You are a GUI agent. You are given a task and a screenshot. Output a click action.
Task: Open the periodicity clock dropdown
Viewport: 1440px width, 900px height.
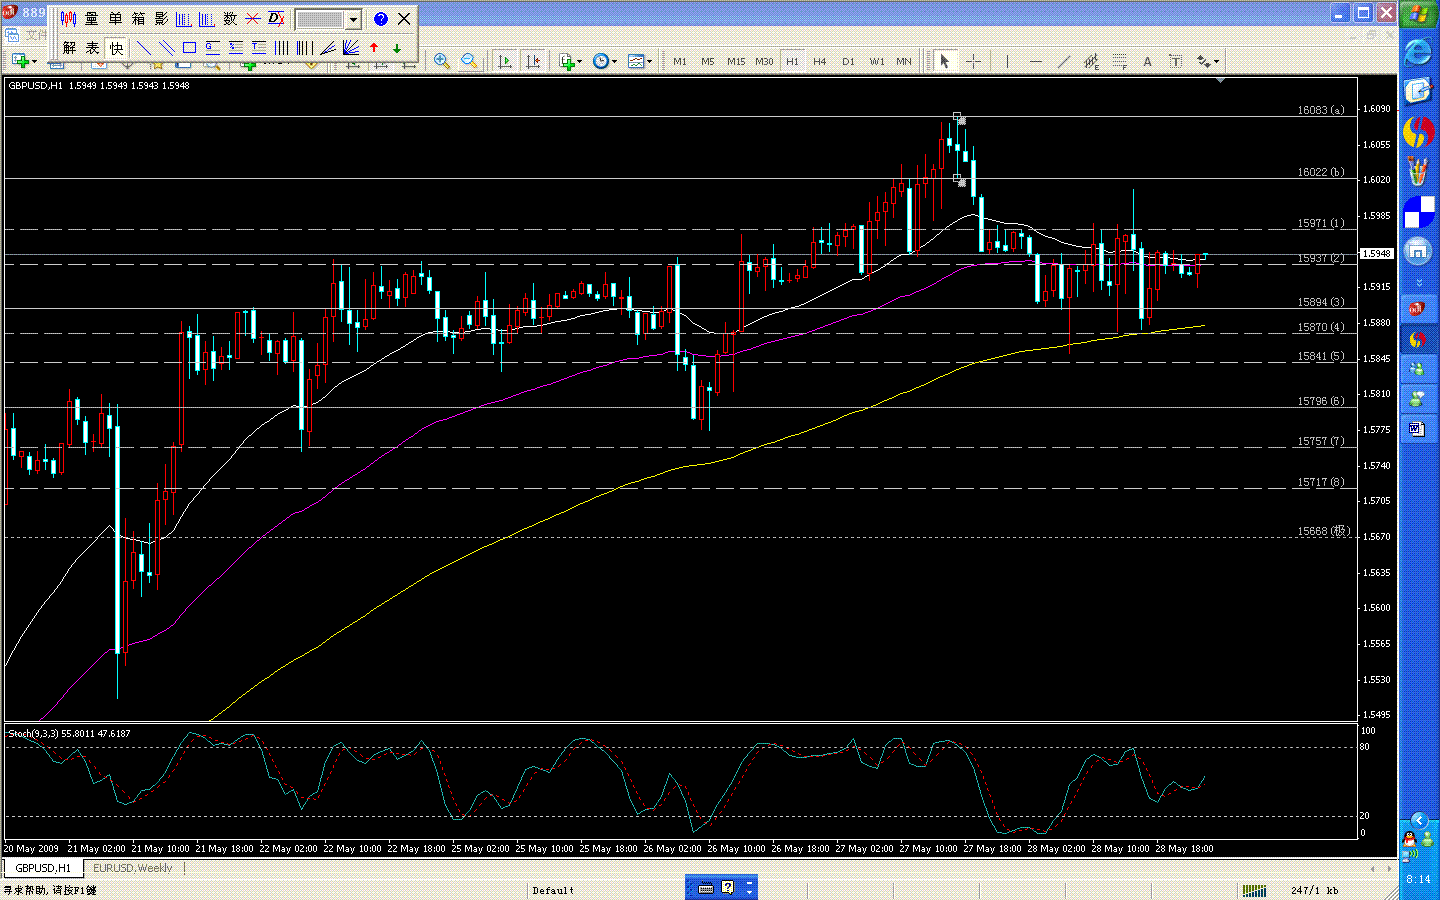point(604,61)
